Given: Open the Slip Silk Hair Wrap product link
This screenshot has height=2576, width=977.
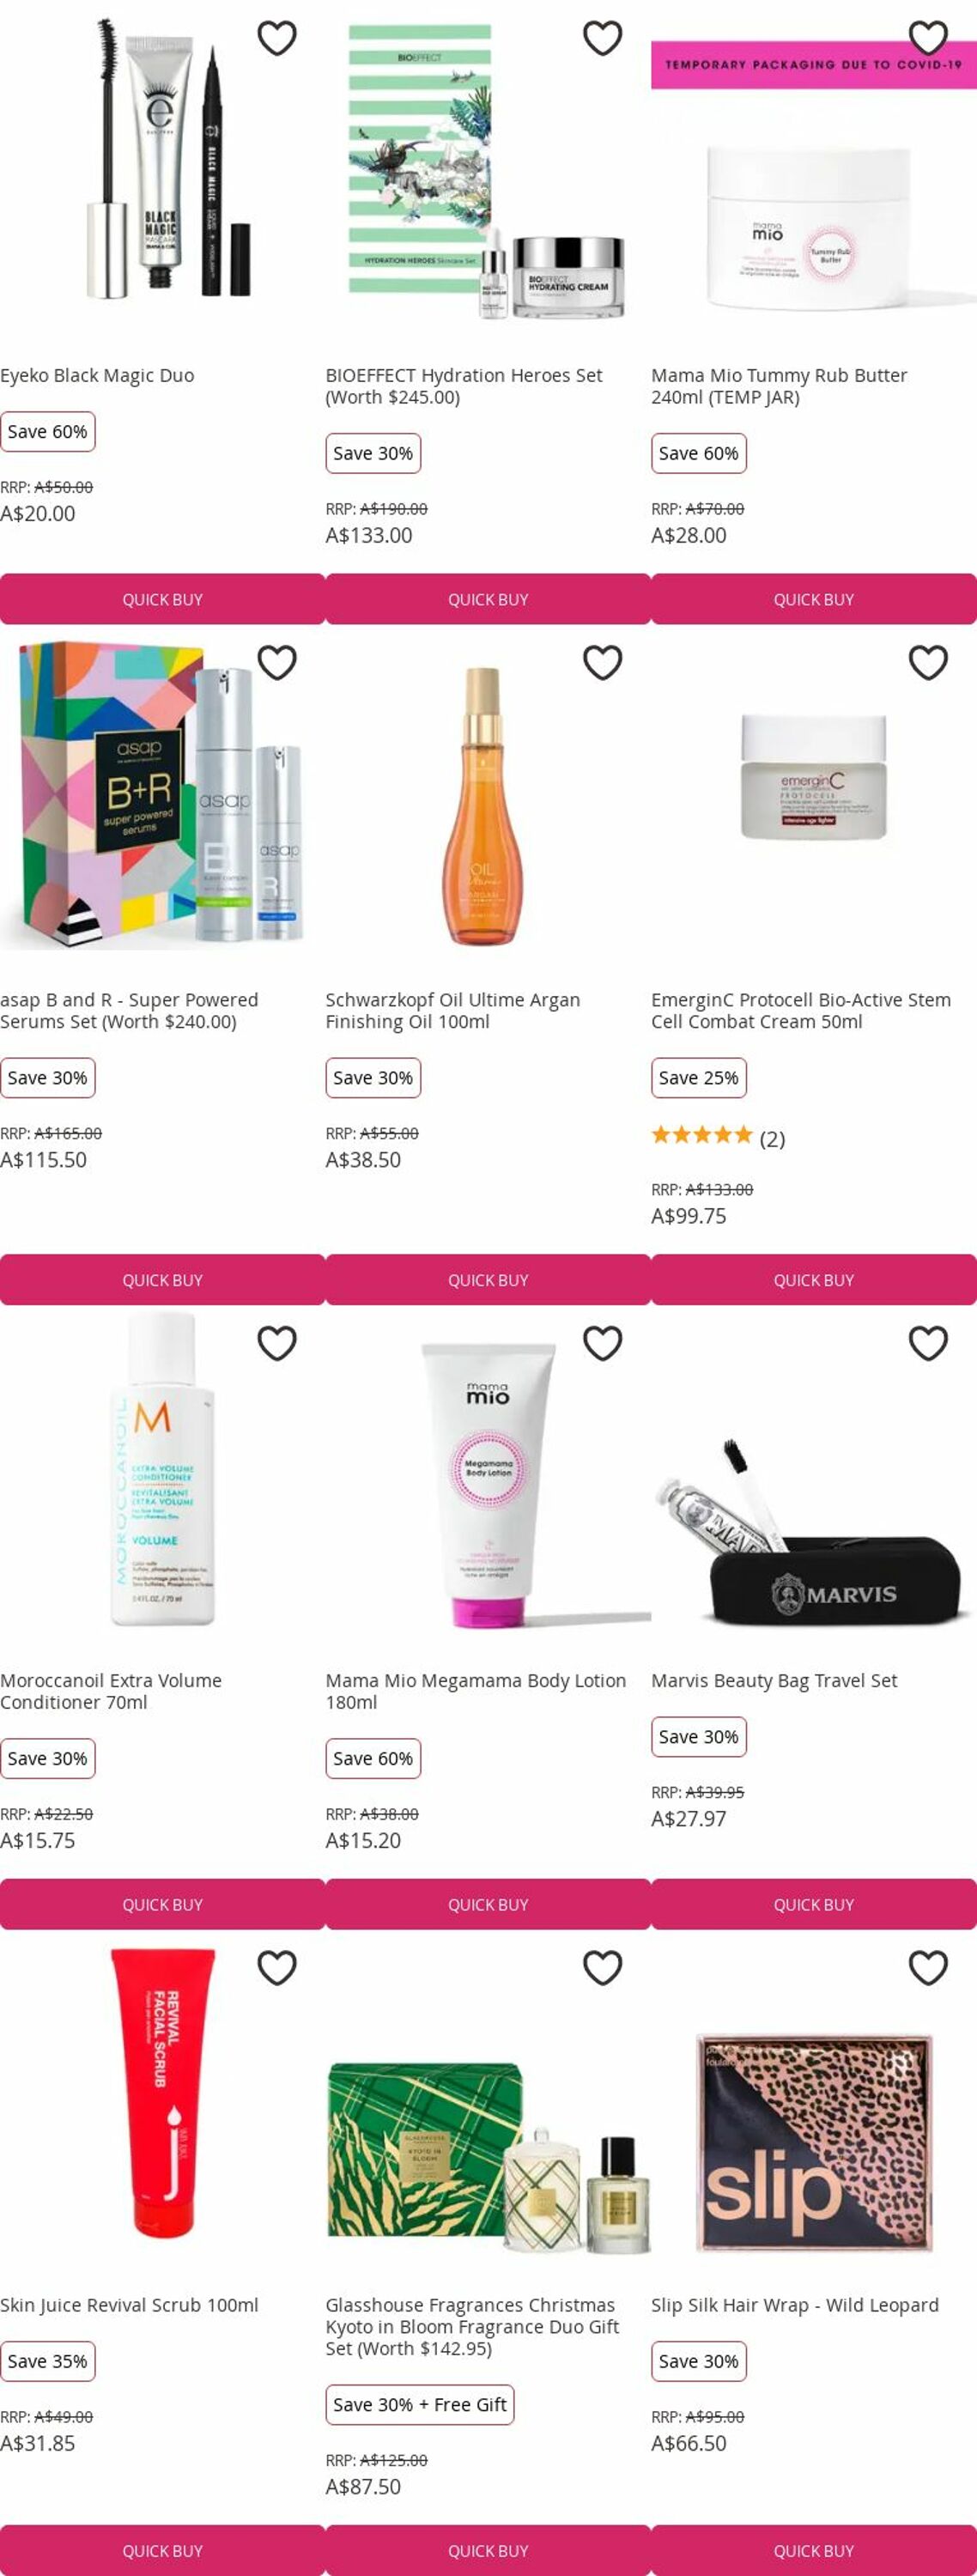Looking at the screenshot, I should pyautogui.click(x=795, y=2305).
